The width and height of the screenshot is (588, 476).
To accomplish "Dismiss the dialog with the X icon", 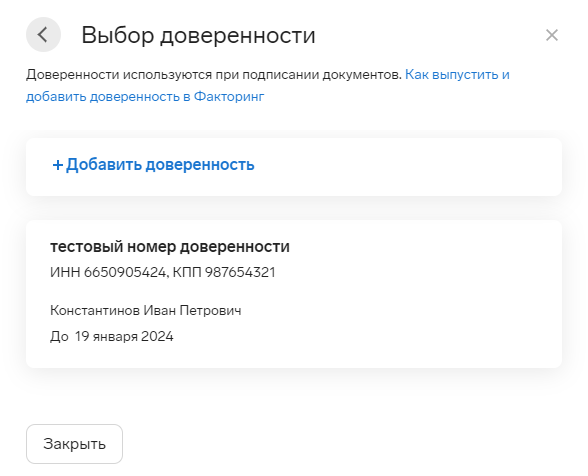I will (x=552, y=35).
